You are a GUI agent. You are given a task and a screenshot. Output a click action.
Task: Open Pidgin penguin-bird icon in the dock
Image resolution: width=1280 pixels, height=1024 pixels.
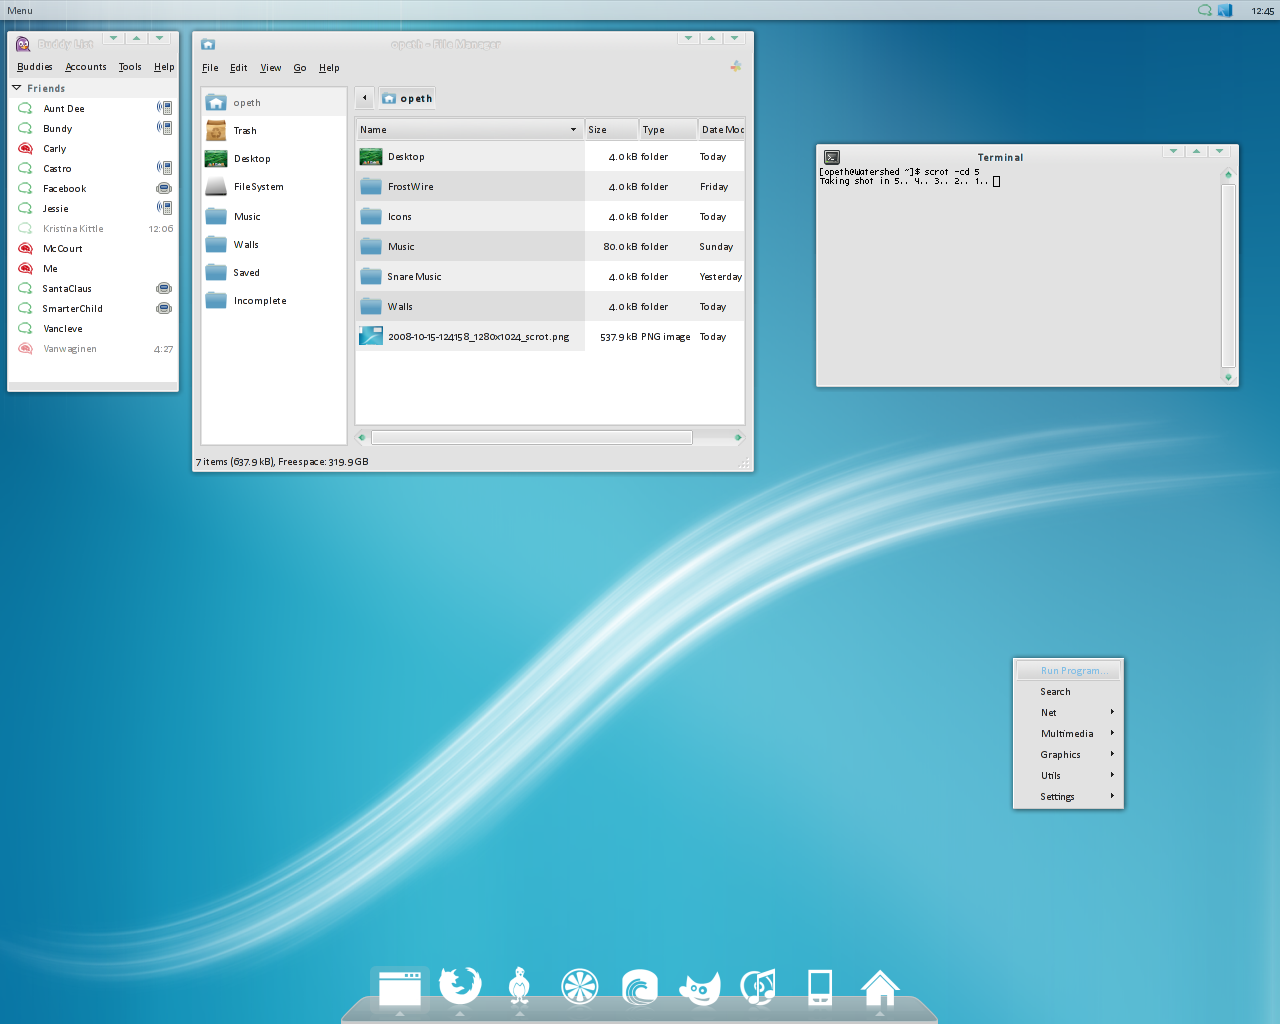click(519, 986)
